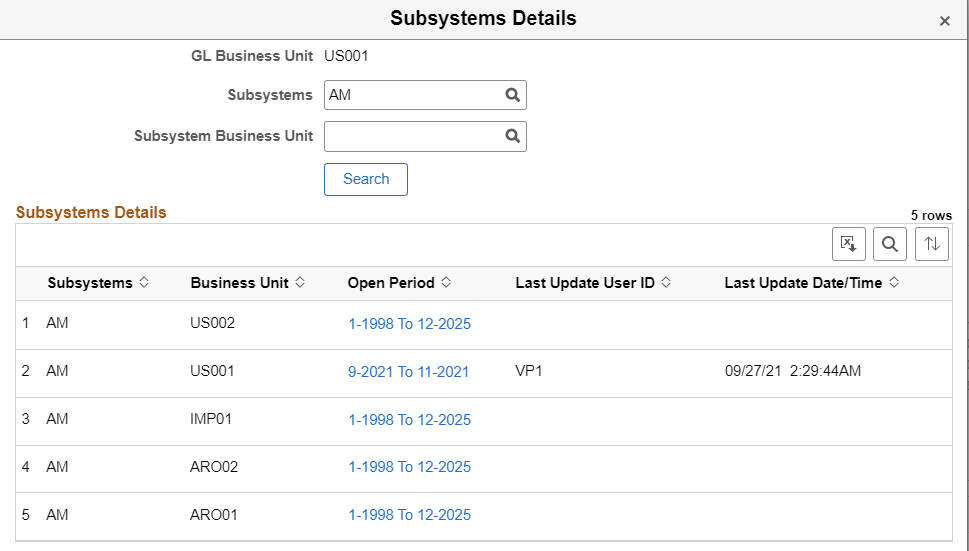
Task: Click the orange Subsystems Details section heading
Action: [91, 212]
